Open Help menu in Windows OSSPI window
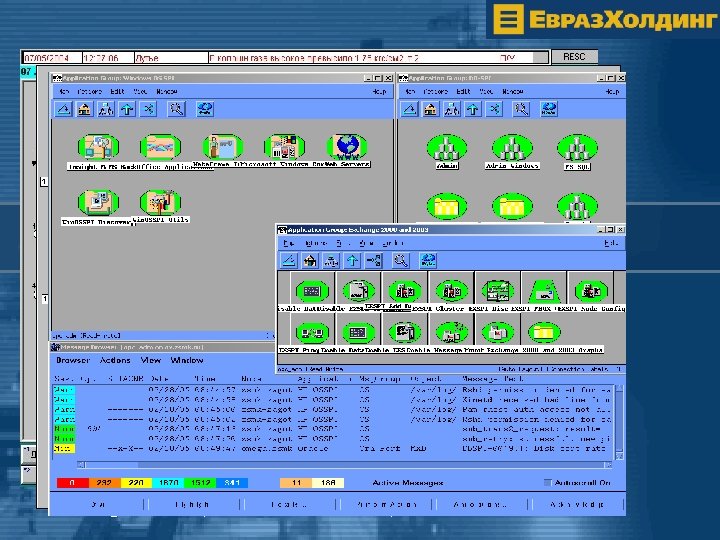Image resolution: width=720 pixels, height=540 pixels. (x=379, y=92)
